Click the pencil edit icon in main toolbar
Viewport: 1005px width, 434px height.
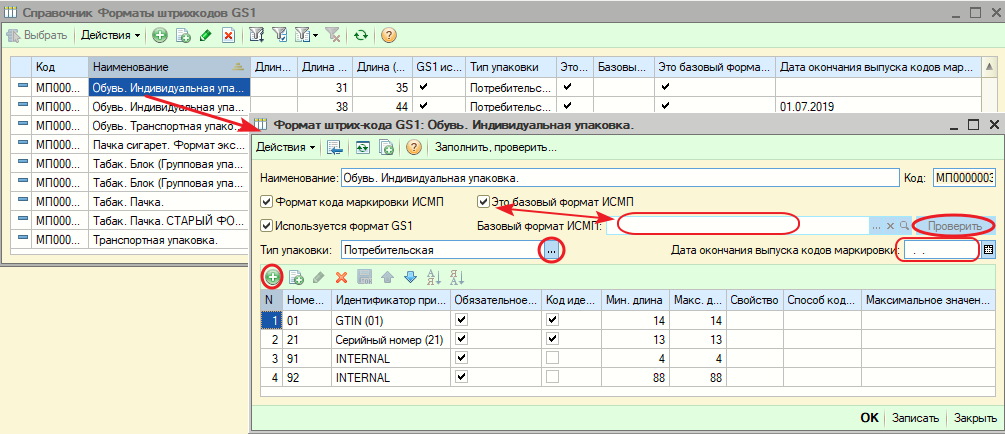205,35
